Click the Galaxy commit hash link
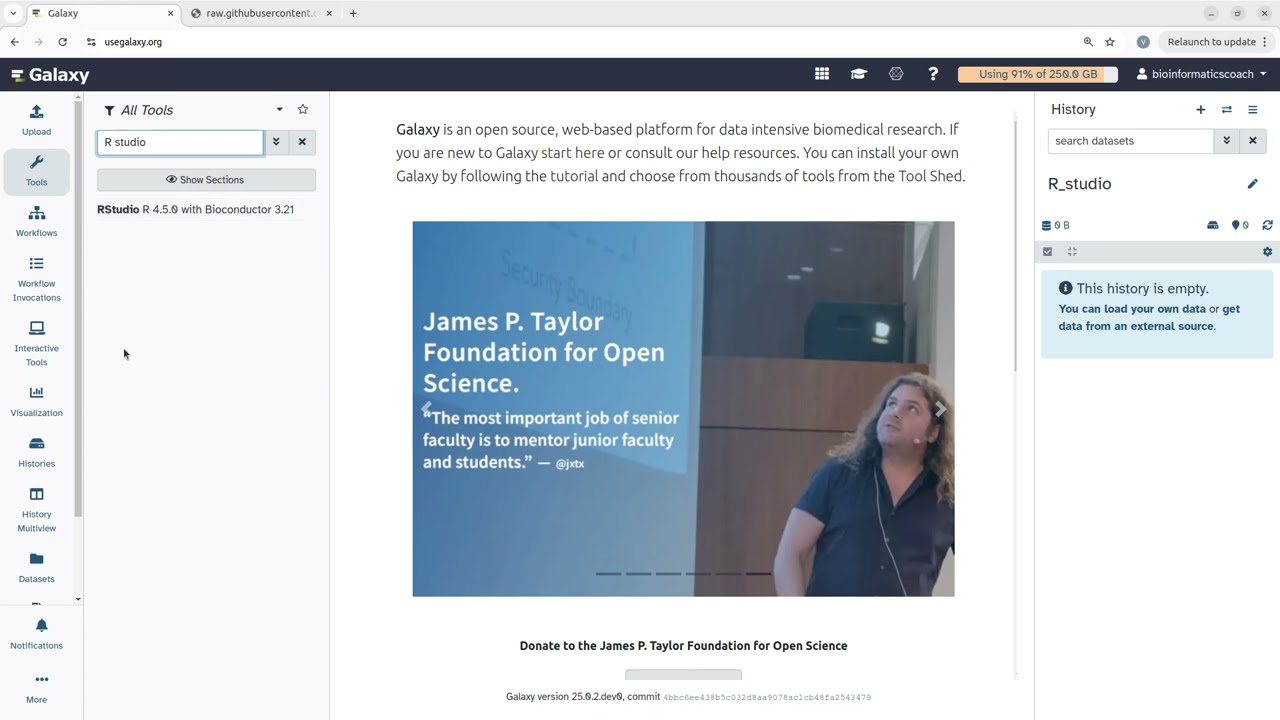Screen dimensions: 1280x720 (767, 697)
